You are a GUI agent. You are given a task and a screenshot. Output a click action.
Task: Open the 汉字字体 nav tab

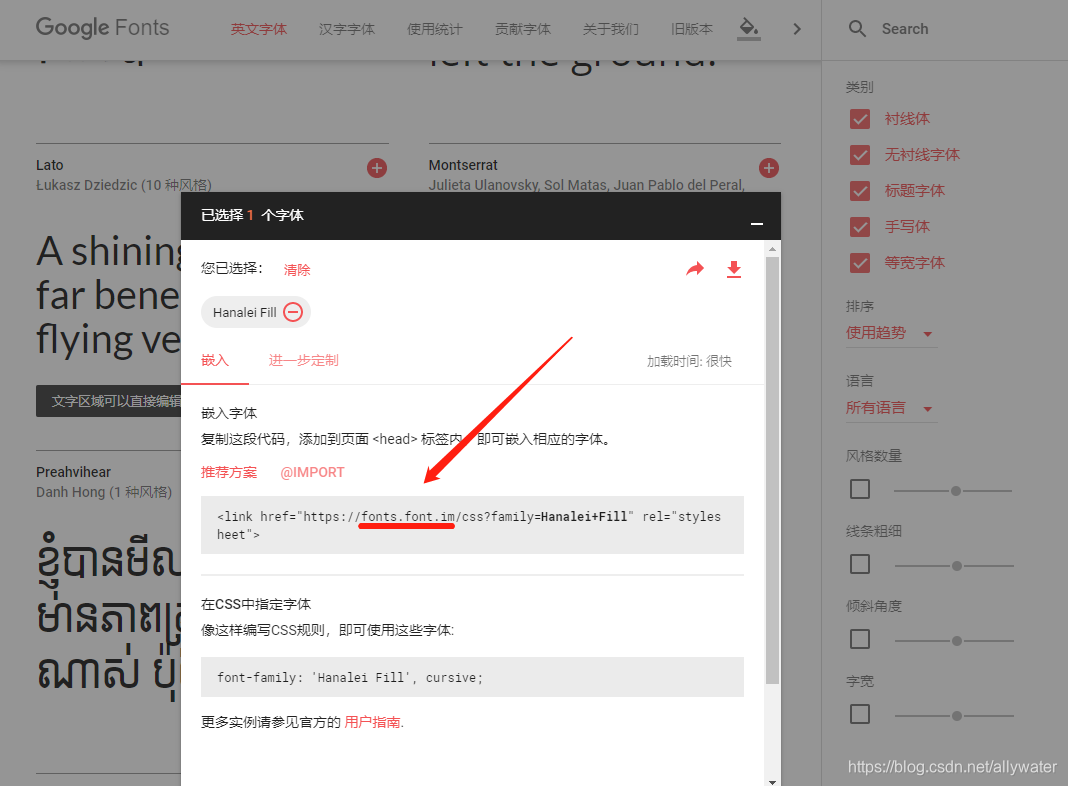(x=347, y=29)
